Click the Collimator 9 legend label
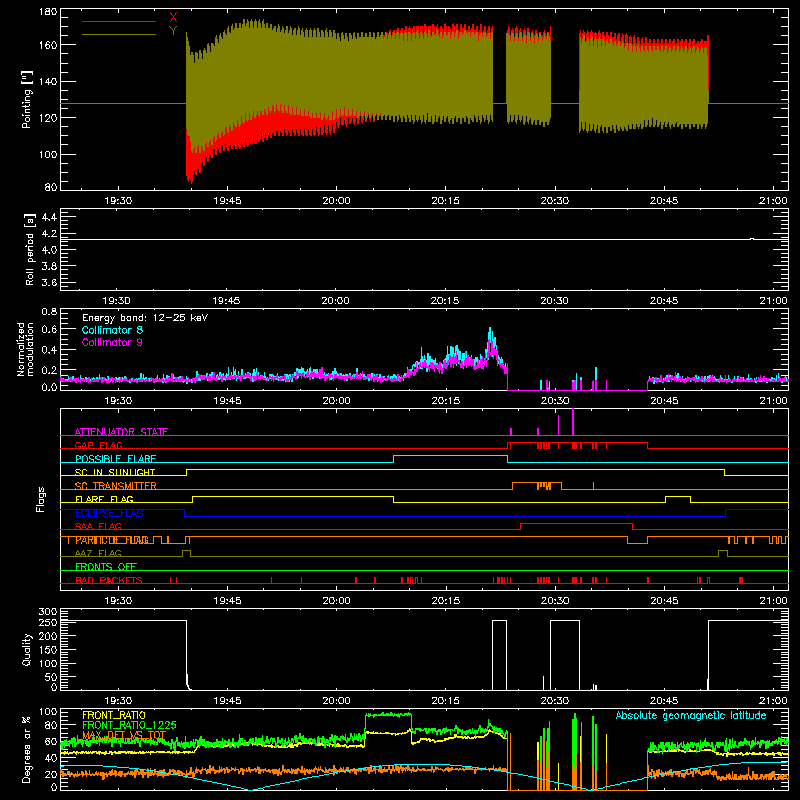Screen dimensions: 800x800 pyautogui.click(x=112, y=342)
